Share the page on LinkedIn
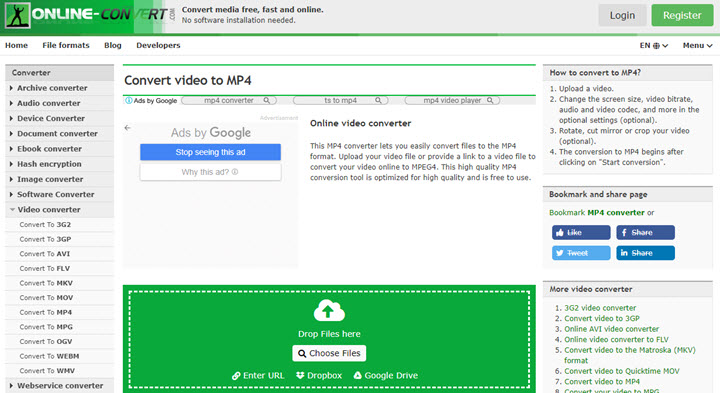This screenshot has height=393, width=720. pyautogui.click(x=645, y=253)
